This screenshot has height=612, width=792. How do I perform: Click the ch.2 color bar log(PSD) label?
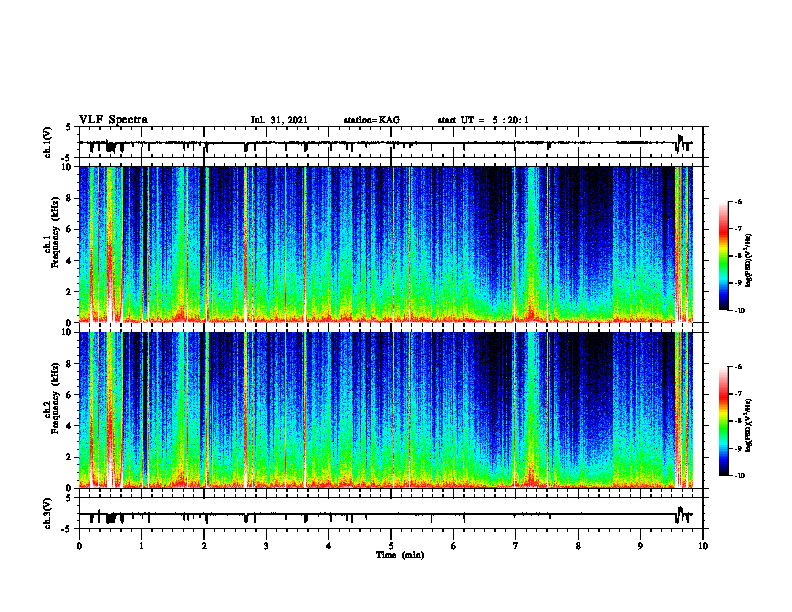pos(749,426)
